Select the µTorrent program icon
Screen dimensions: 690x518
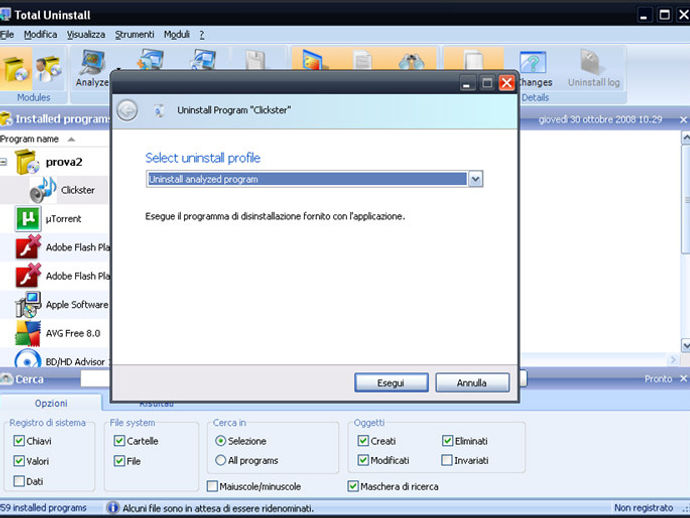[x=28, y=219]
